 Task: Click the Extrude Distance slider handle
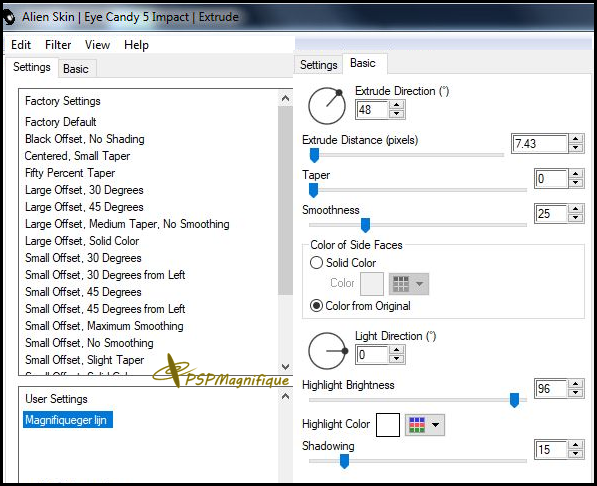point(314,155)
